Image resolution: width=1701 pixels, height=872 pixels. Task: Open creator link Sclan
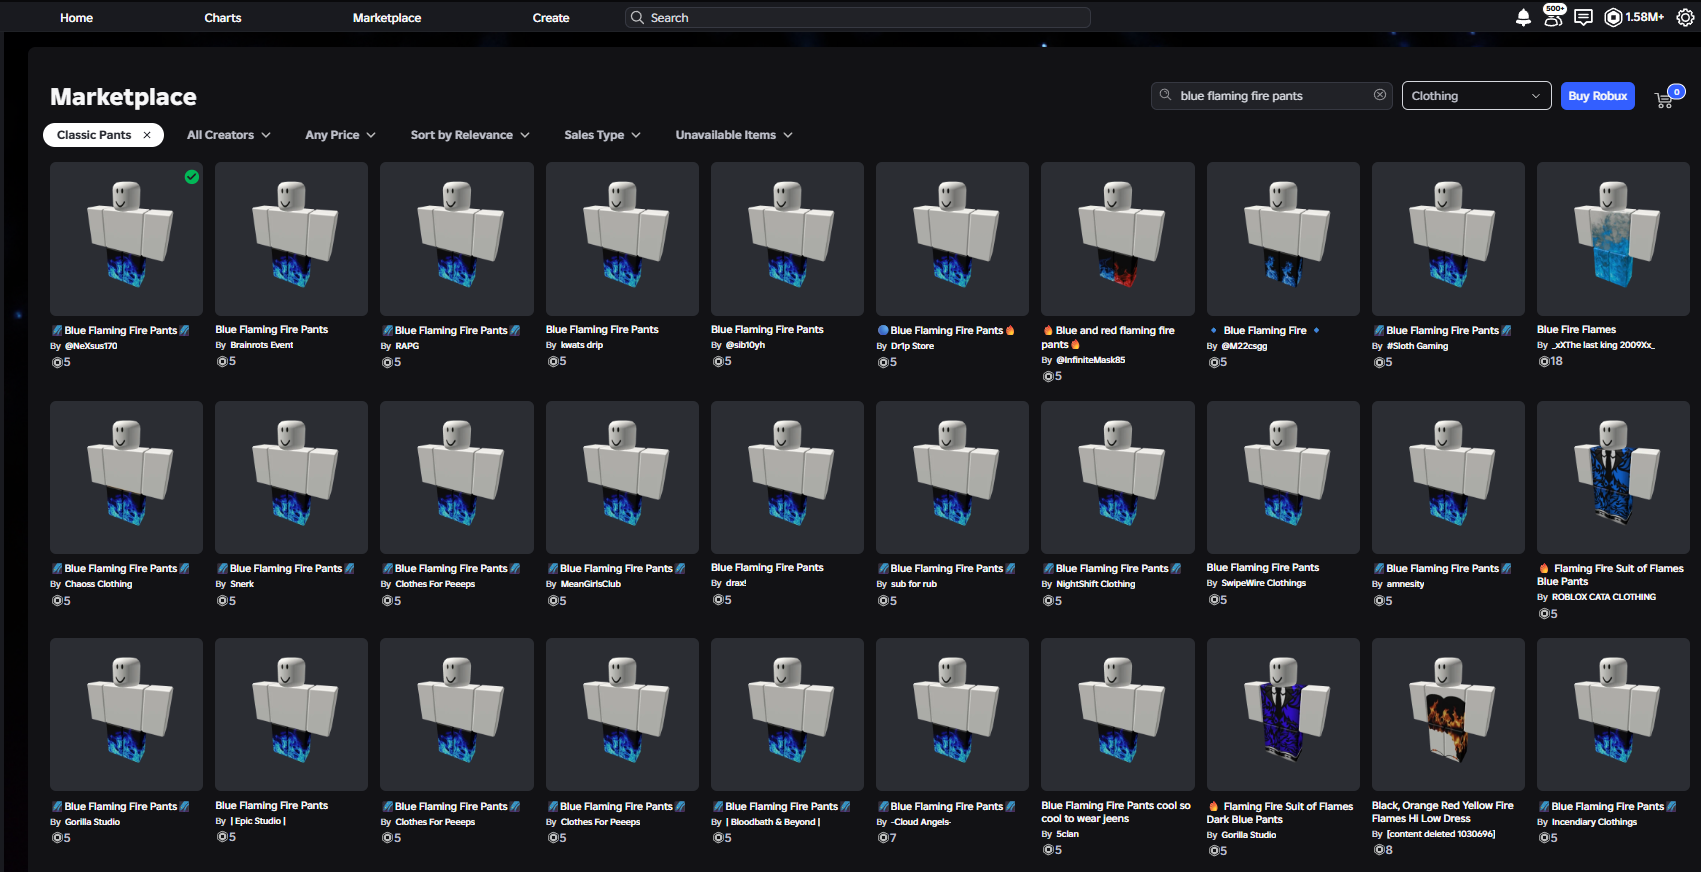[x=1067, y=834]
